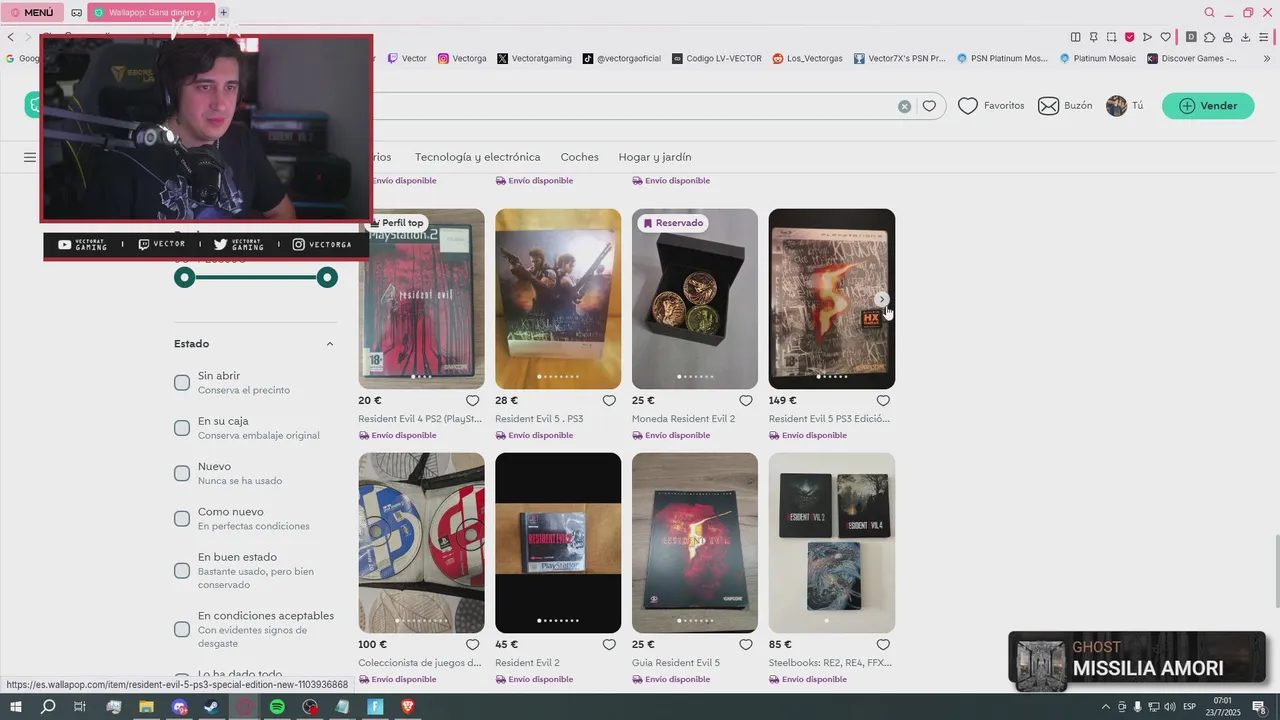Open Hogar y jardín category
Viewport: 1280px width, 720px height.
coord(655,157)
